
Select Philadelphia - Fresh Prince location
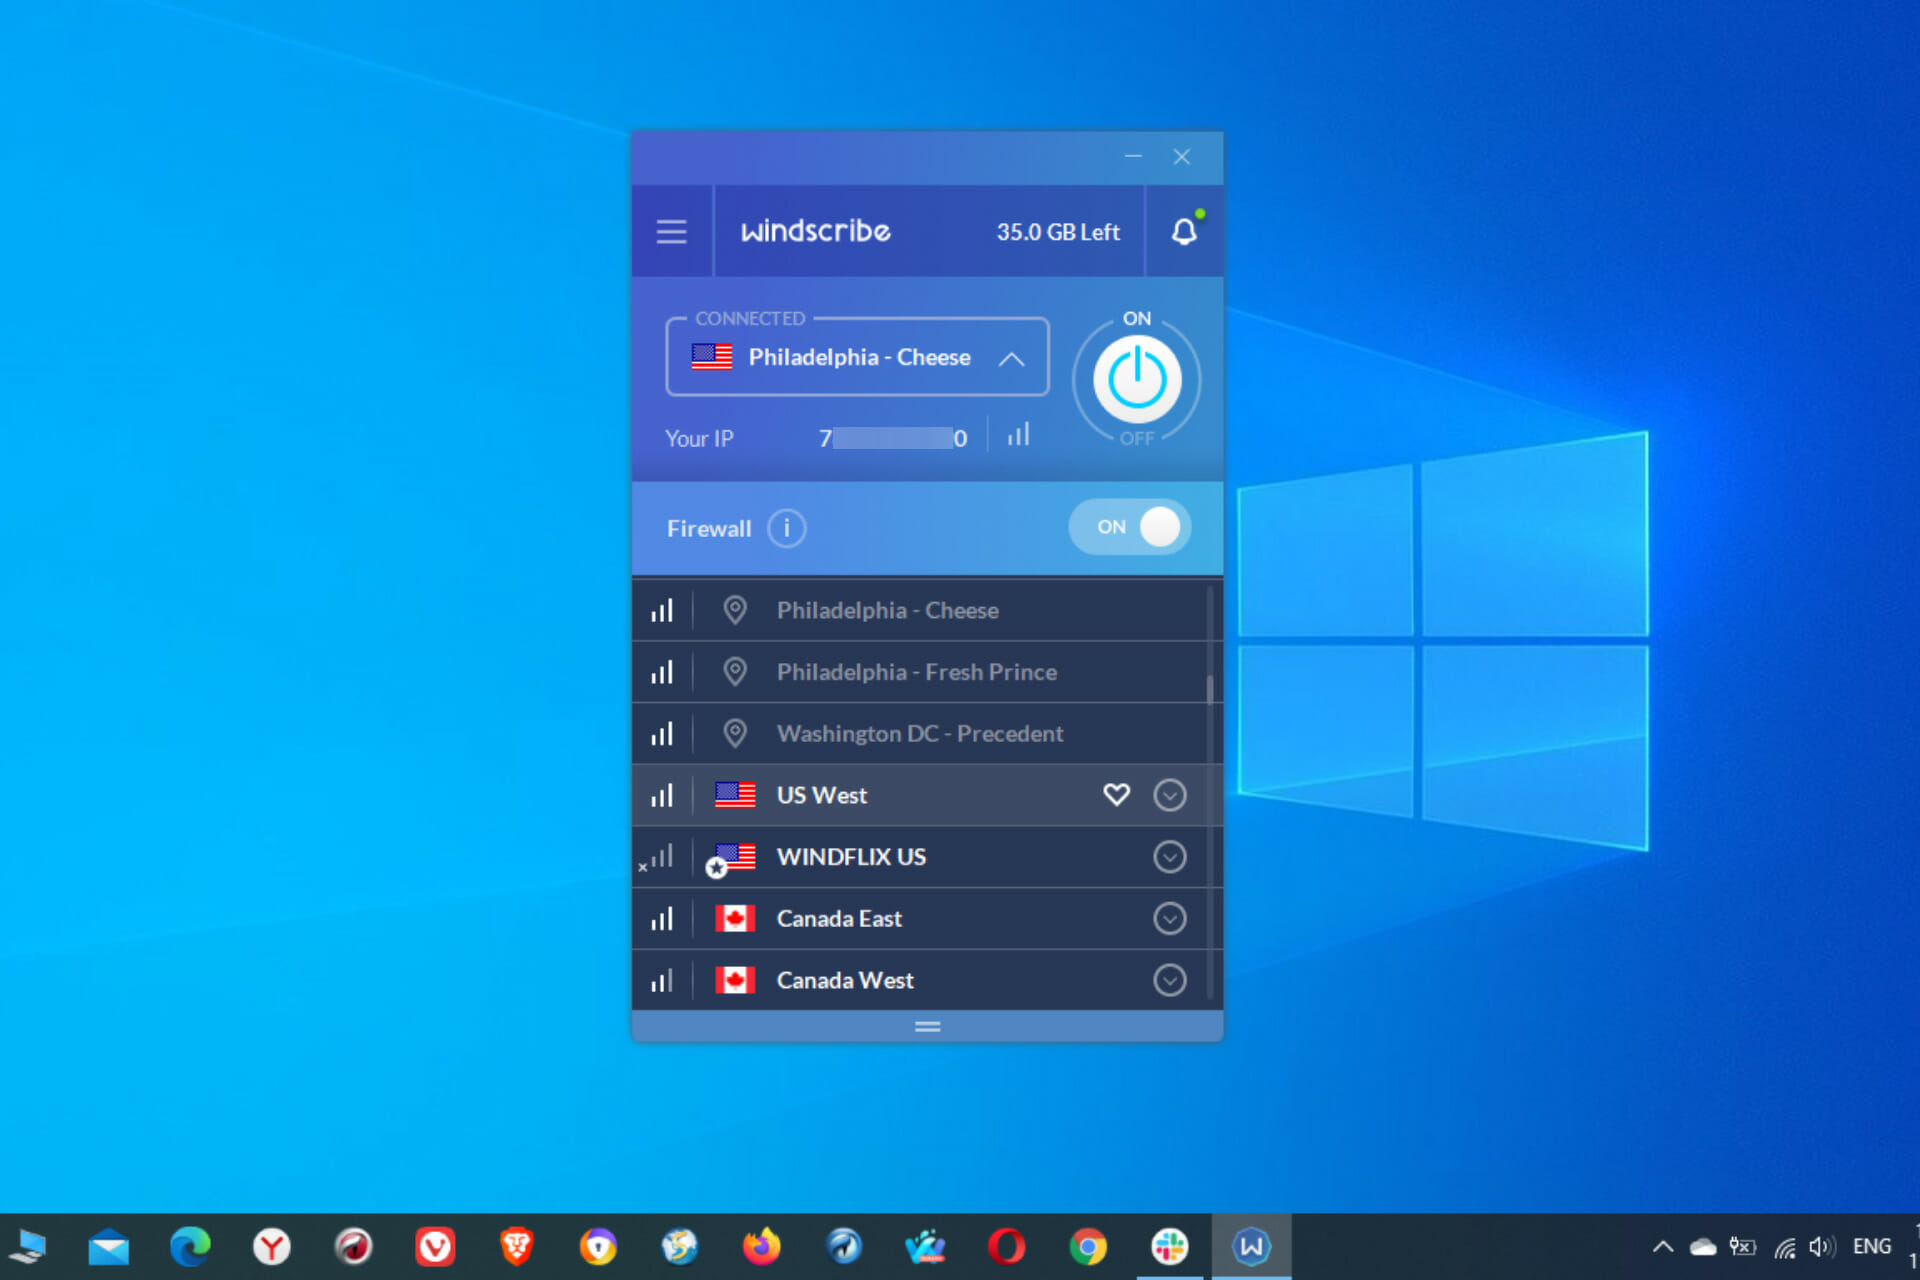[x=916, y=672]
